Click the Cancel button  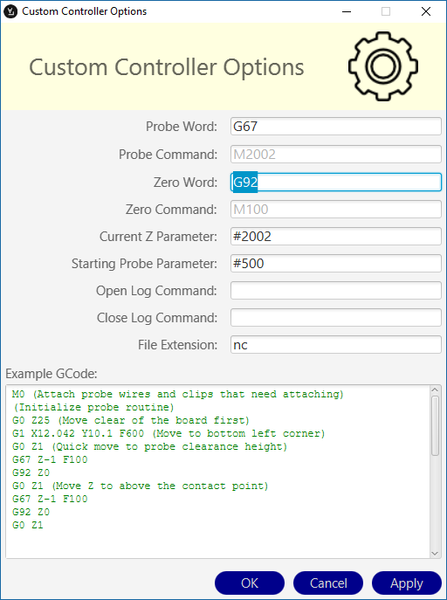pyautogui.click(x=328, y=583)
